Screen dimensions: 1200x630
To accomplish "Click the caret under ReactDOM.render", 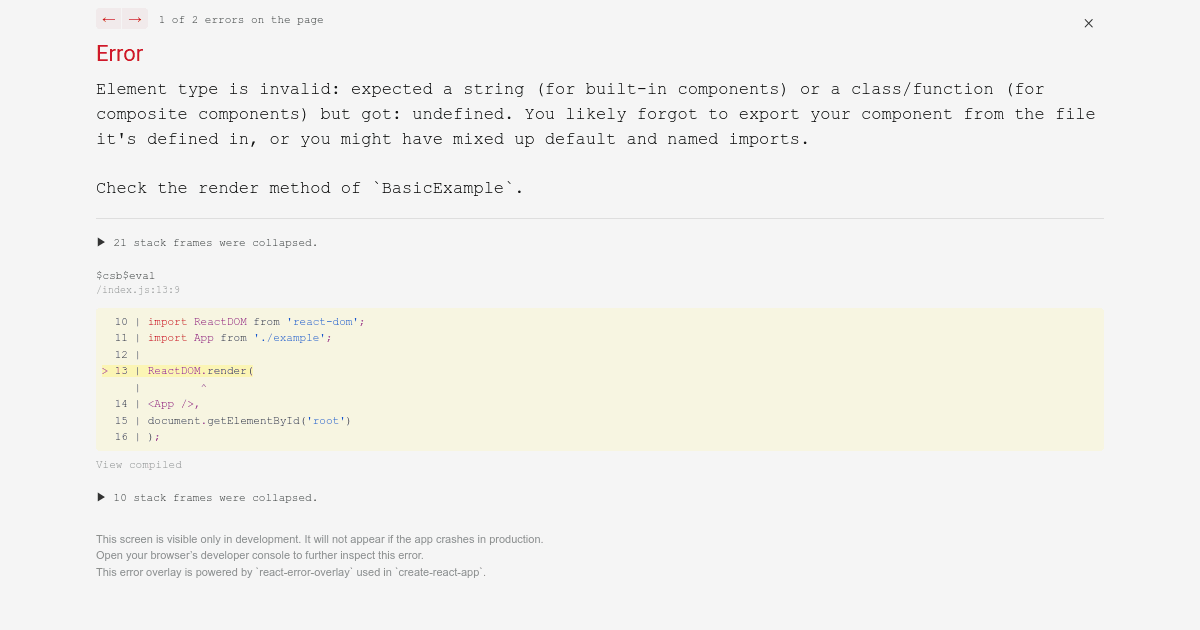I will click(x=203, y=387).
